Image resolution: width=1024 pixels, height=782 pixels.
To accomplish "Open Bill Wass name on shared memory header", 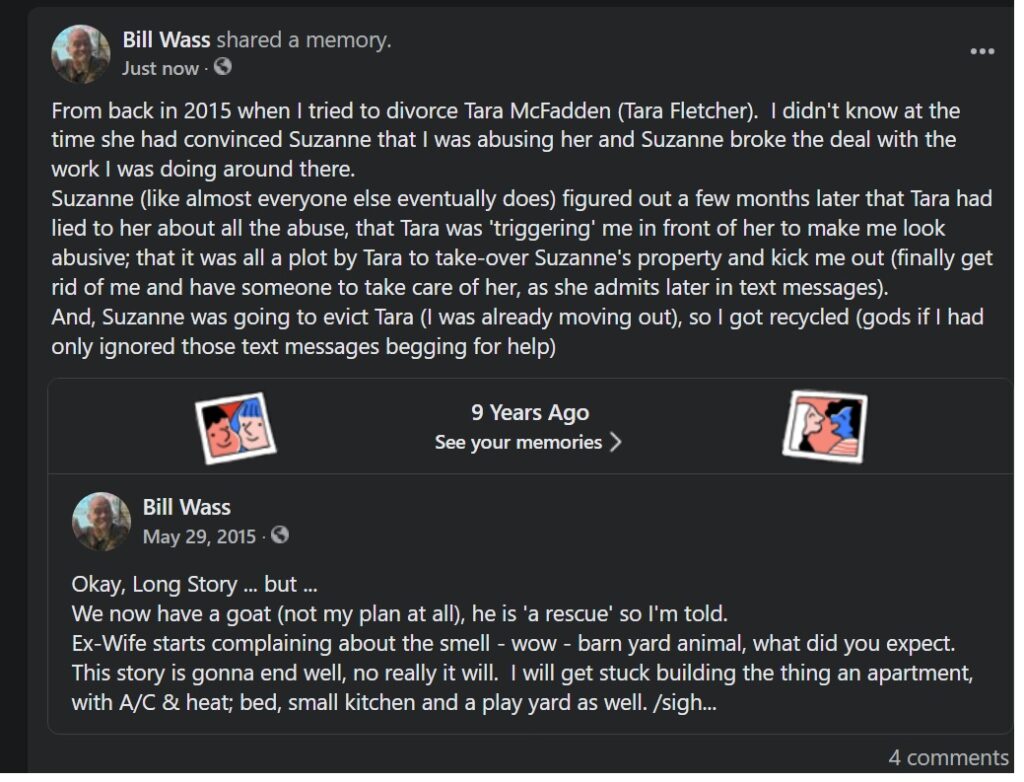I will tap(167, 40).
